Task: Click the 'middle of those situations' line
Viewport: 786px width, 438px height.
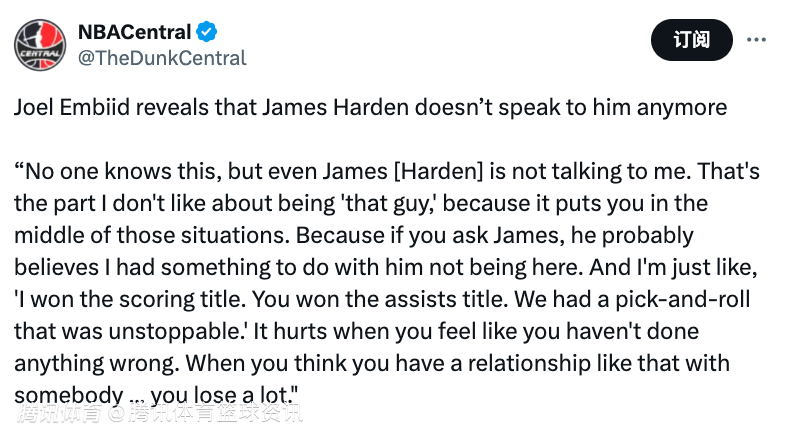Action: point(152,236)
